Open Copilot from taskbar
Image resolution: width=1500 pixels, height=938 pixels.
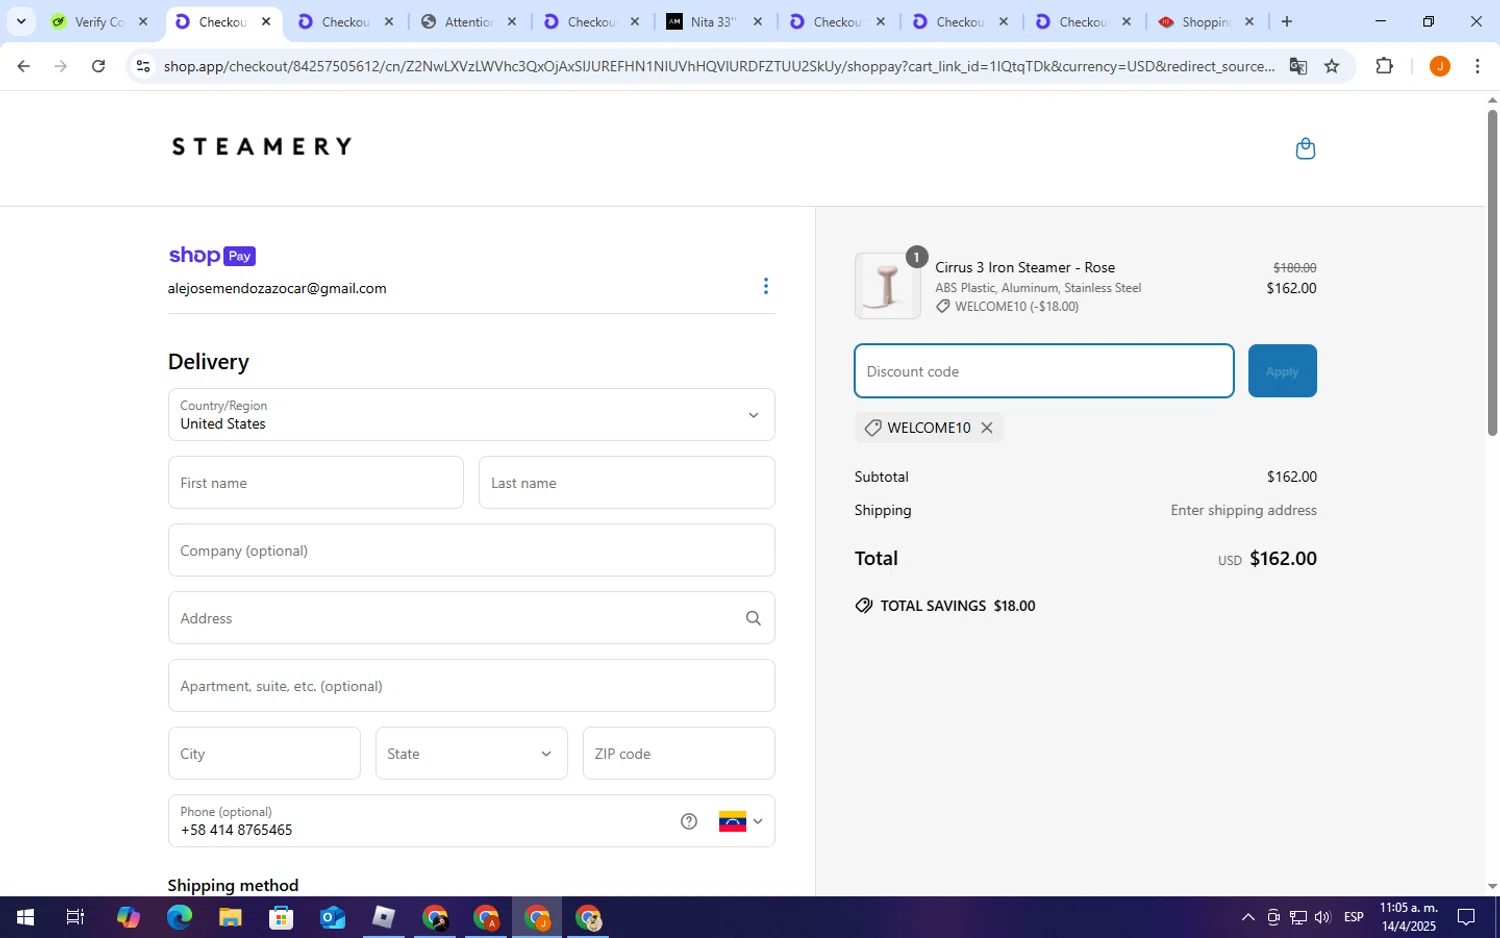[x=128, y=917]
